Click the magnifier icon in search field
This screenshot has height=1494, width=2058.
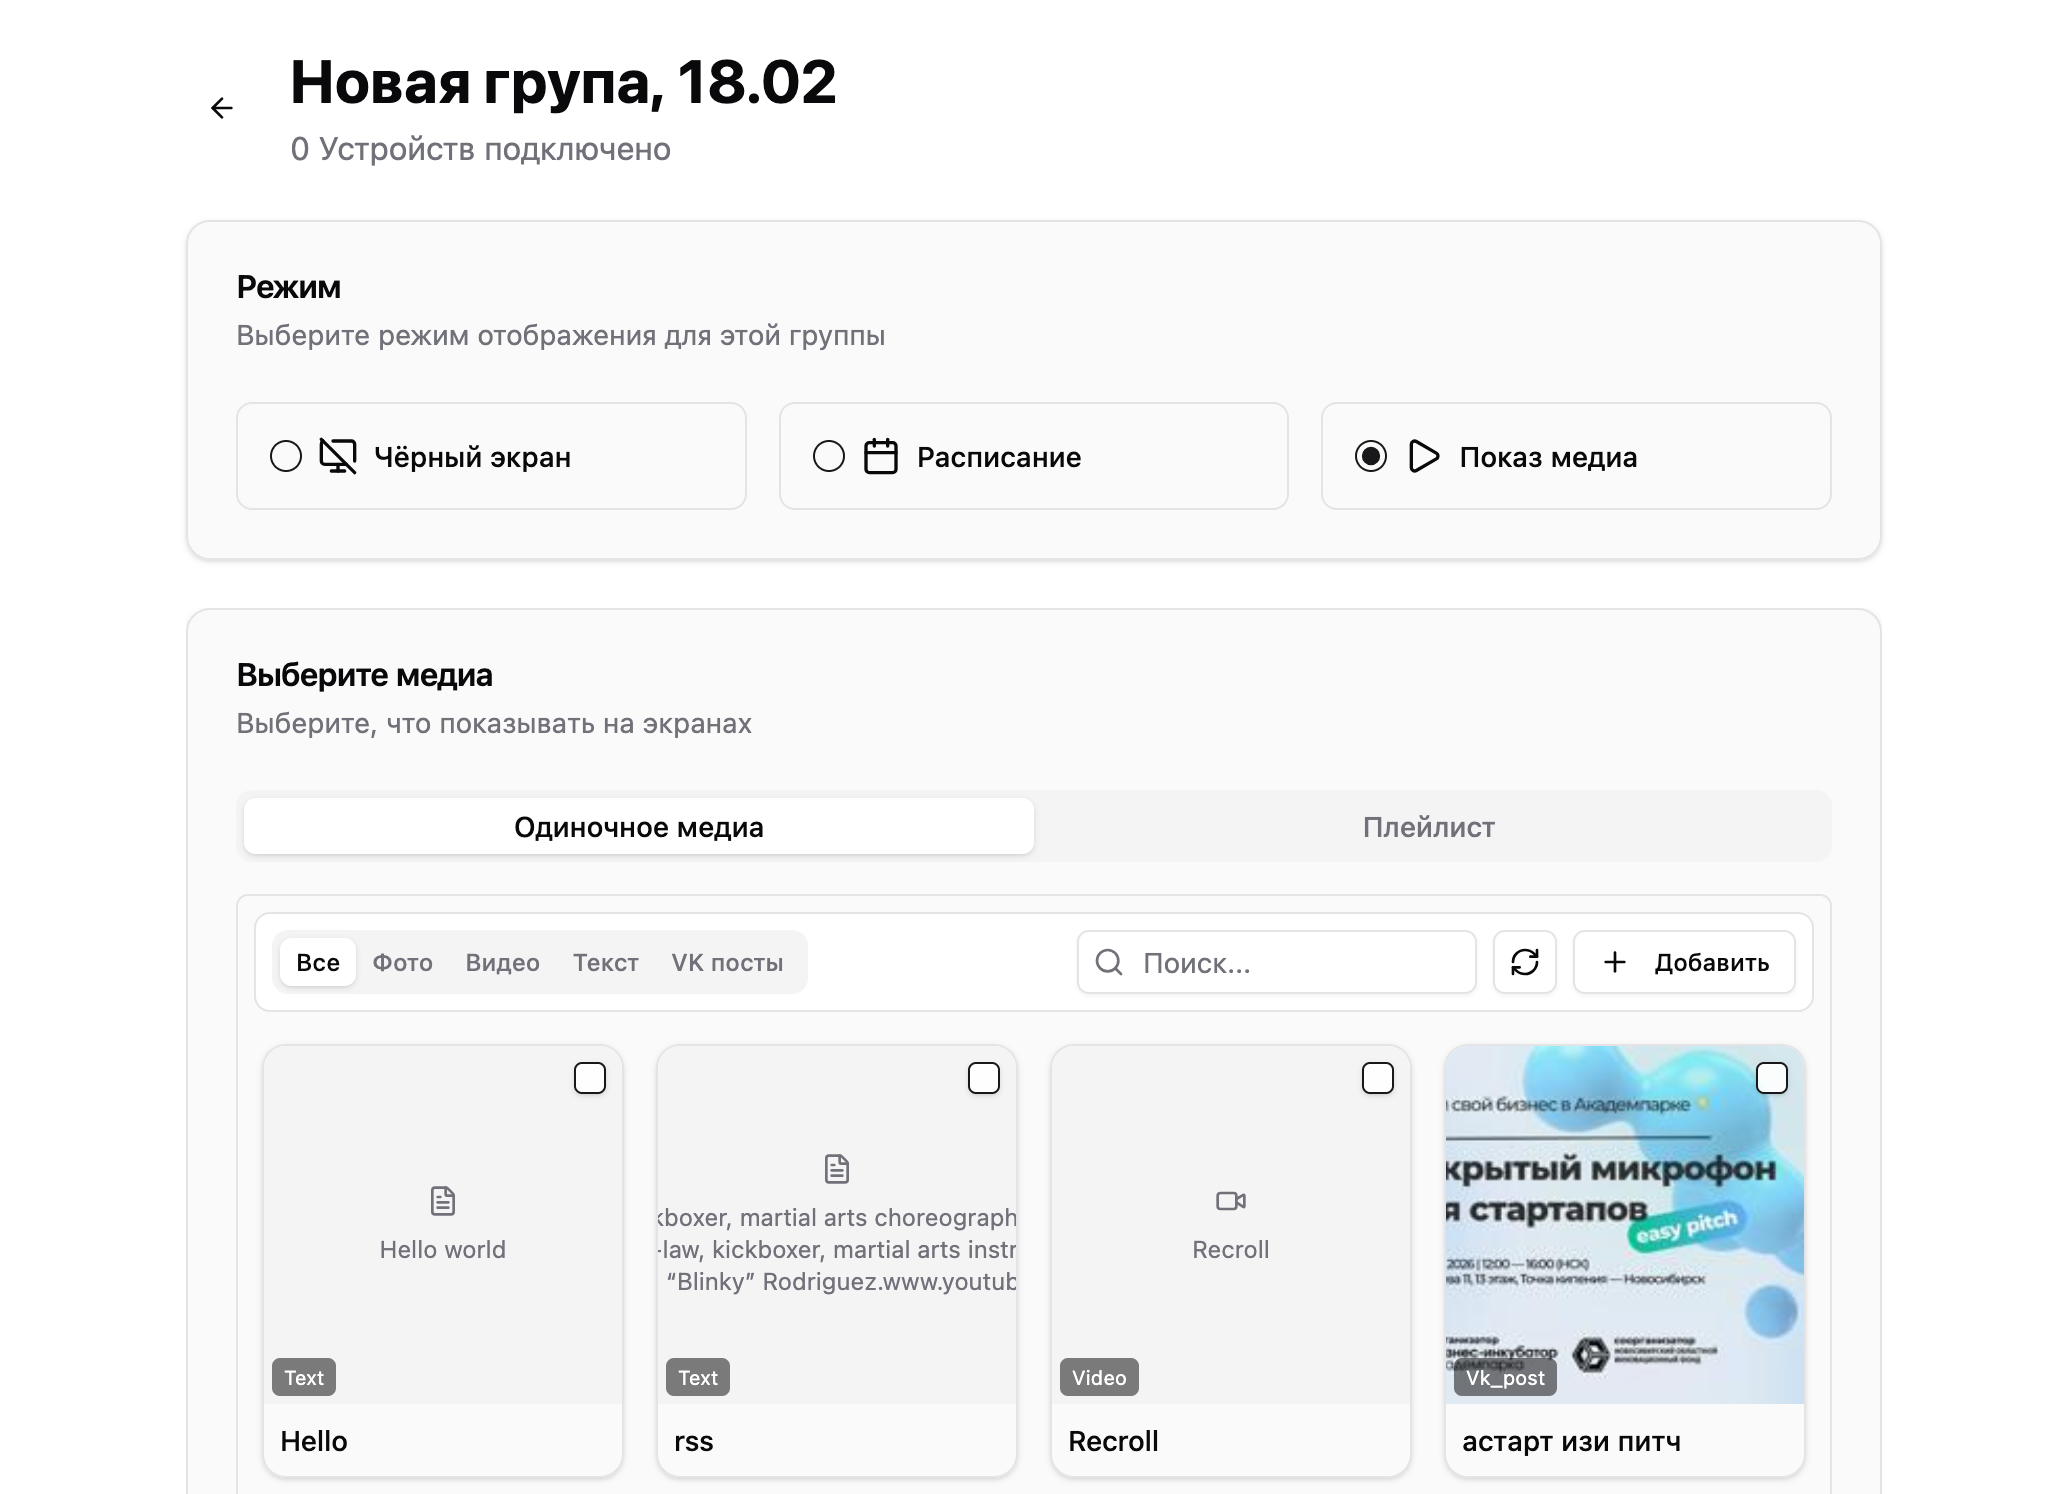click(x=1109, y=962)
